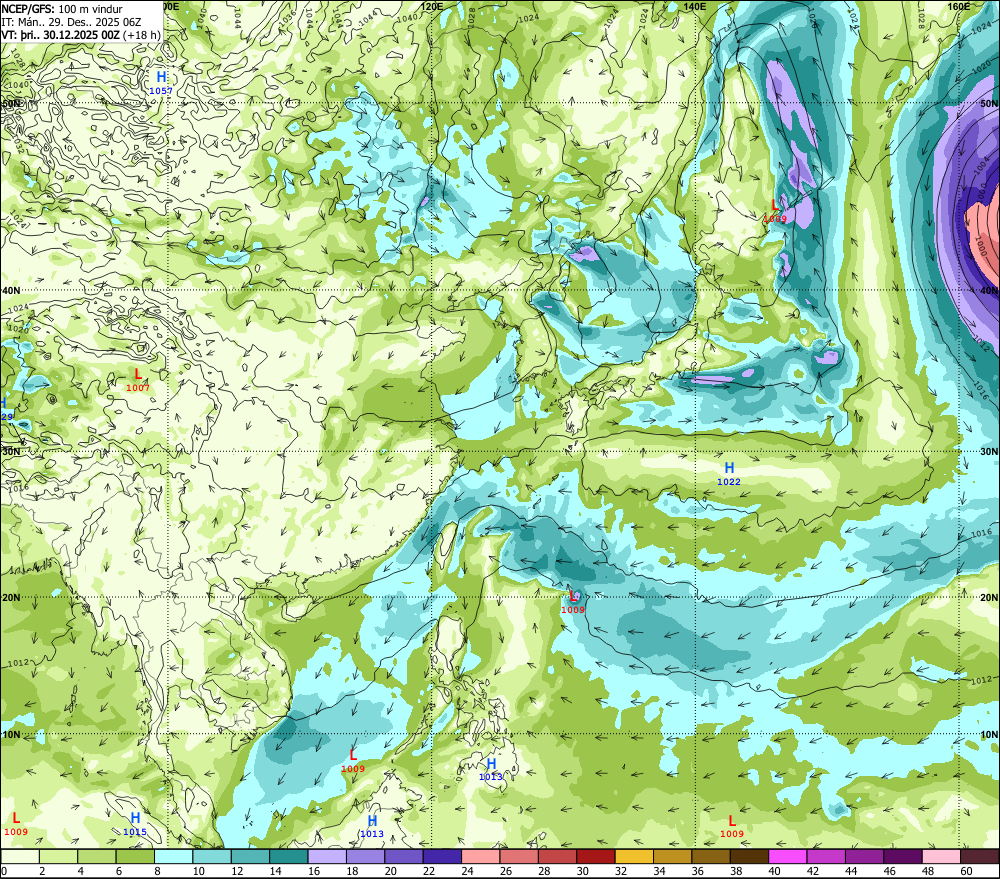Pick the green 4–6 legend swatch

[x=97, y=856]
